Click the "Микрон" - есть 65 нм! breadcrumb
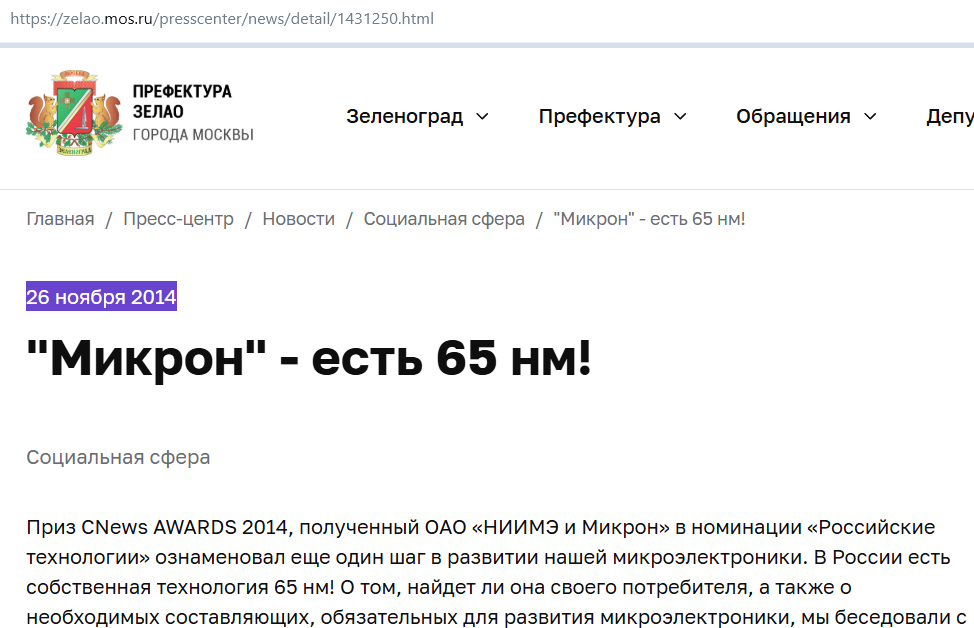Viewport: 974px width, 628px height. pyautogui.click(x=649, y=219)
